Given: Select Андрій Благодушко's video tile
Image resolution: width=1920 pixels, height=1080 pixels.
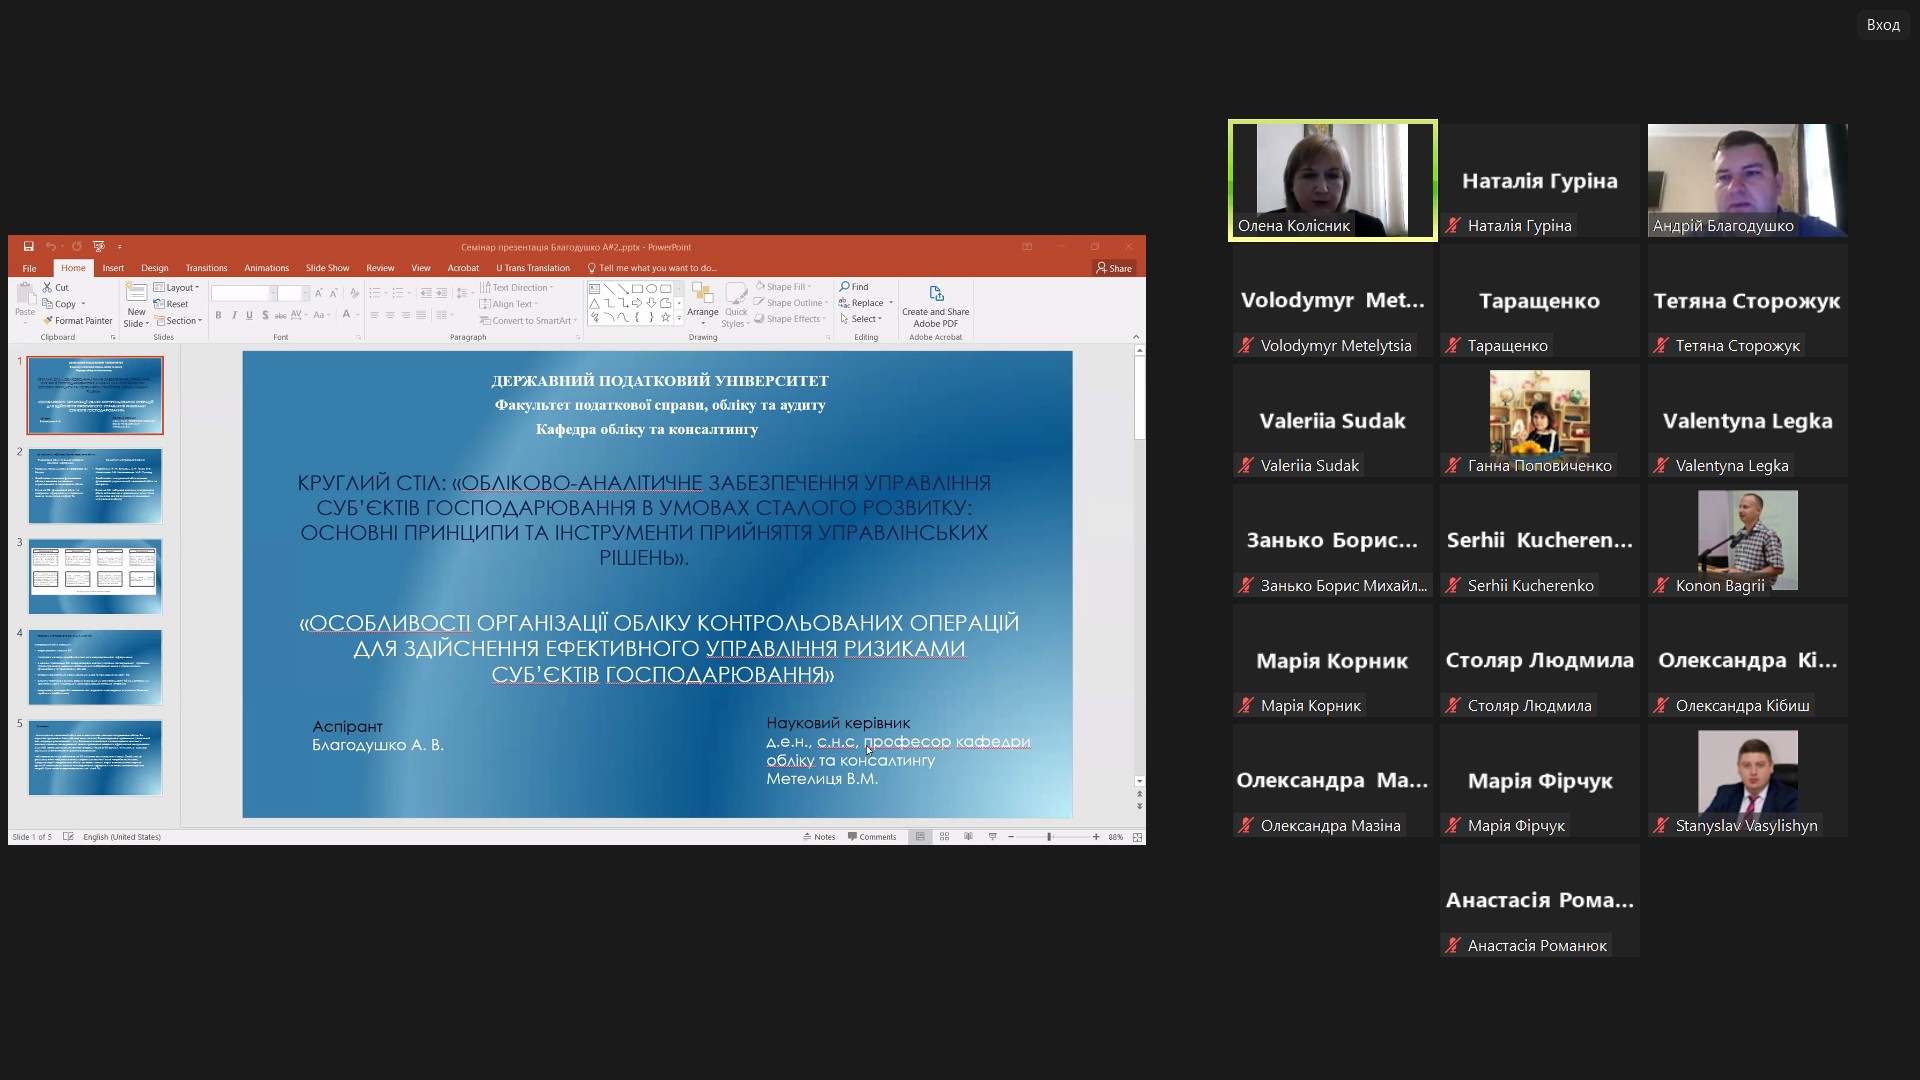Looking at the screenshot, I should click(1747, 180).
